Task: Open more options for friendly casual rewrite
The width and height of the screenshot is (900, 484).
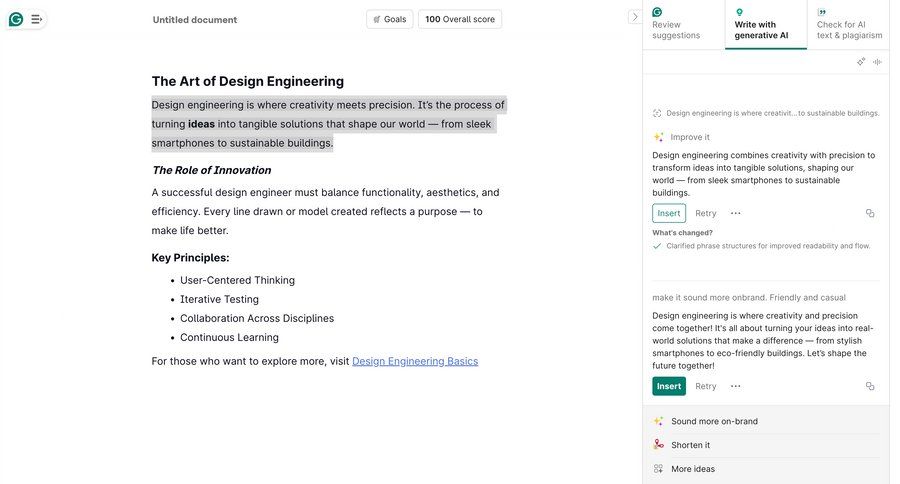Action: (x=735, y=386)
